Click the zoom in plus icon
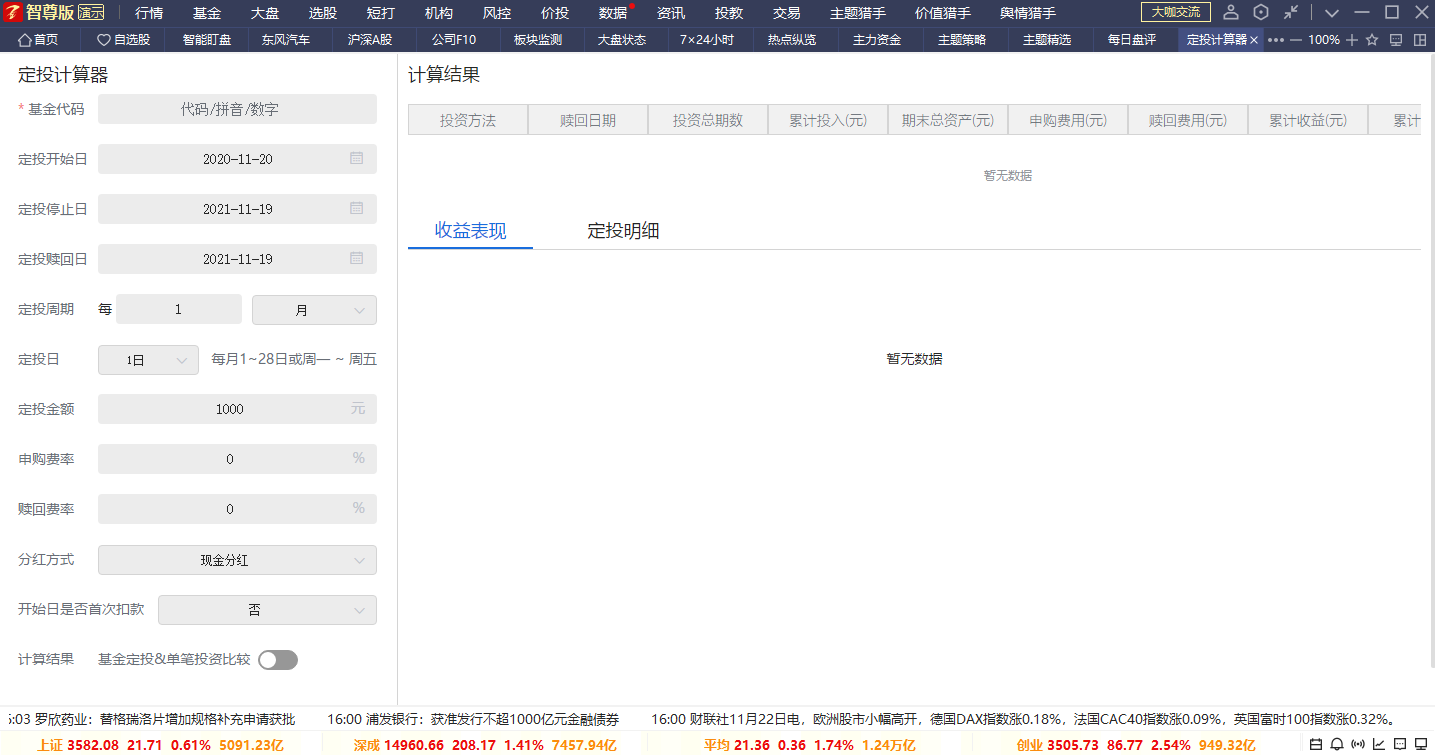1435x755 pixels. [x=1352, y=40]
